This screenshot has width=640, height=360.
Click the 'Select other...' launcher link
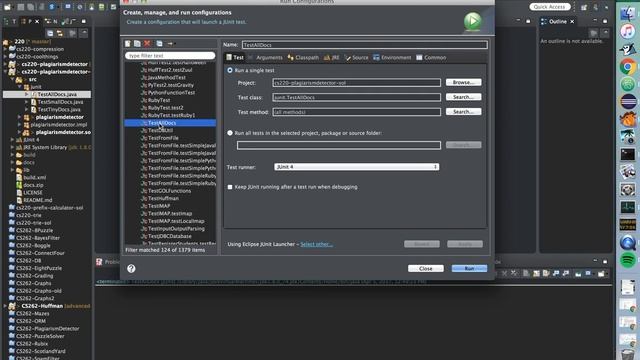316,244
